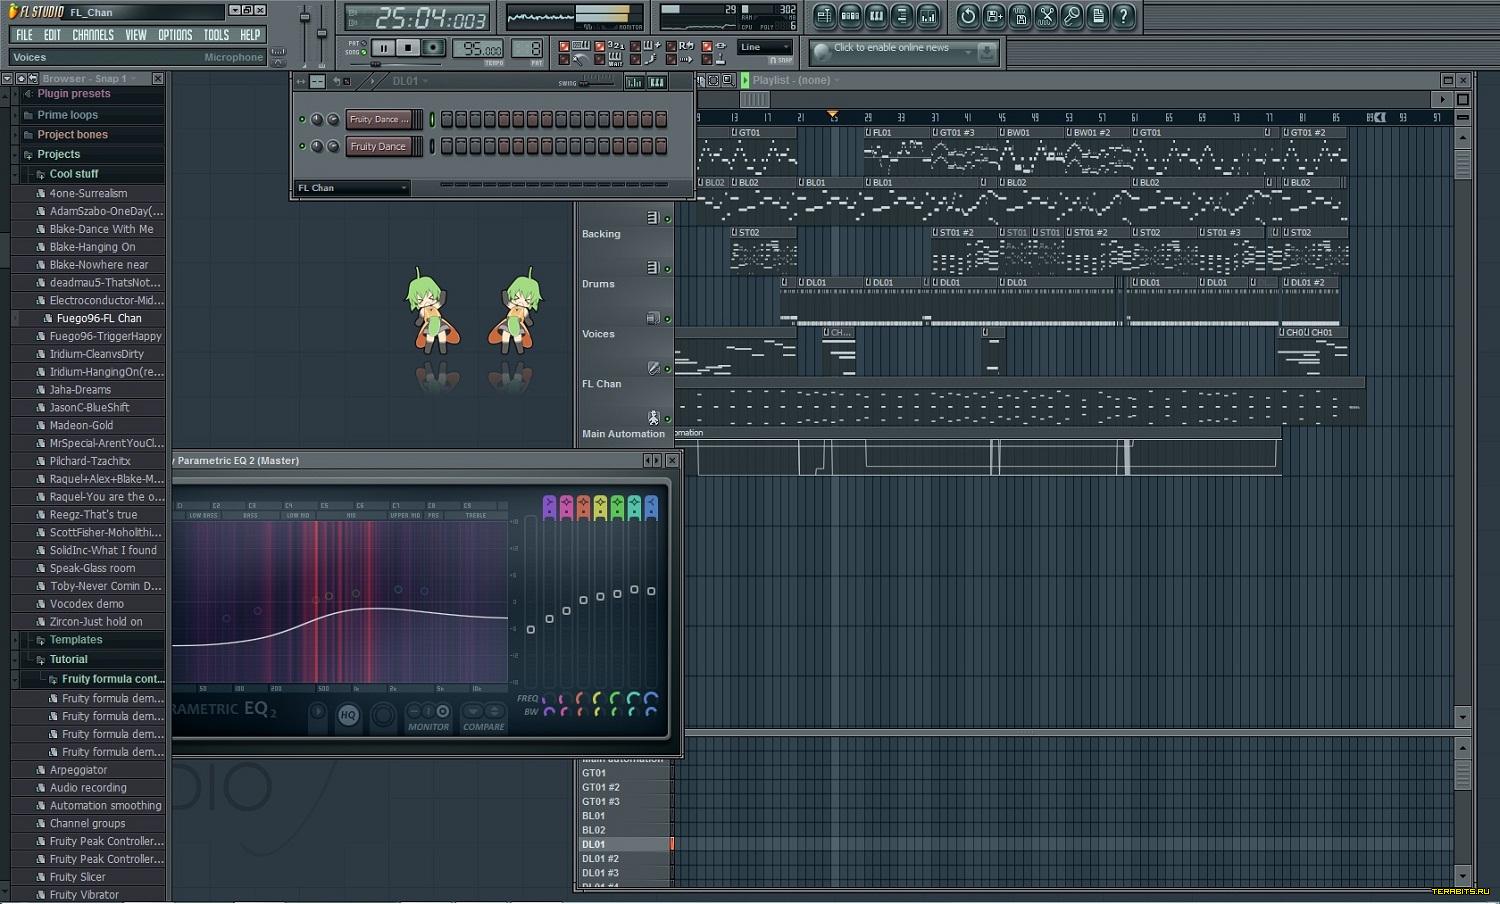The width and height of the screenshot is (1500, 904).
Task: Open FL Chan channel group dropdown
Action: (x=352, y=188)
